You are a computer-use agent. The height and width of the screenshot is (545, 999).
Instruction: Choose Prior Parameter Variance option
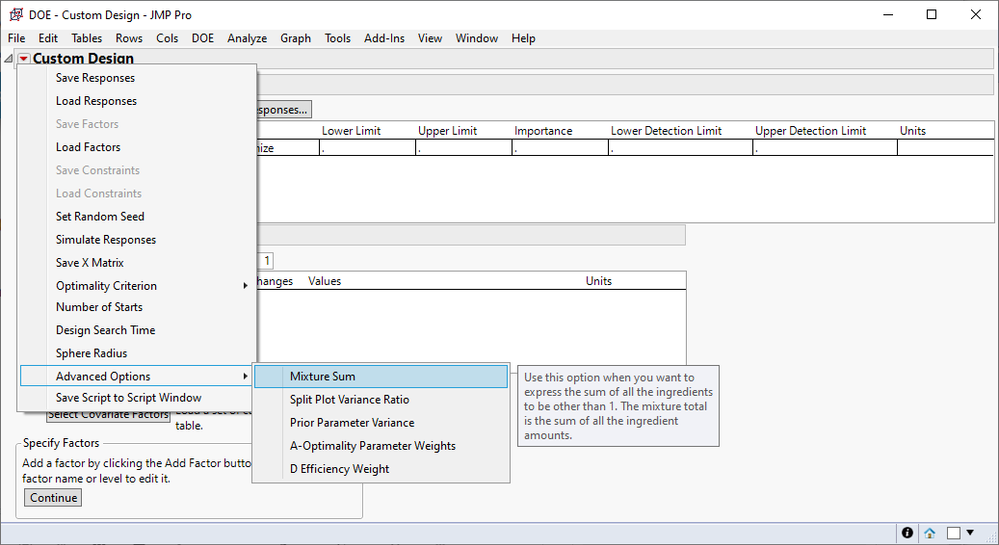point(381,423)
